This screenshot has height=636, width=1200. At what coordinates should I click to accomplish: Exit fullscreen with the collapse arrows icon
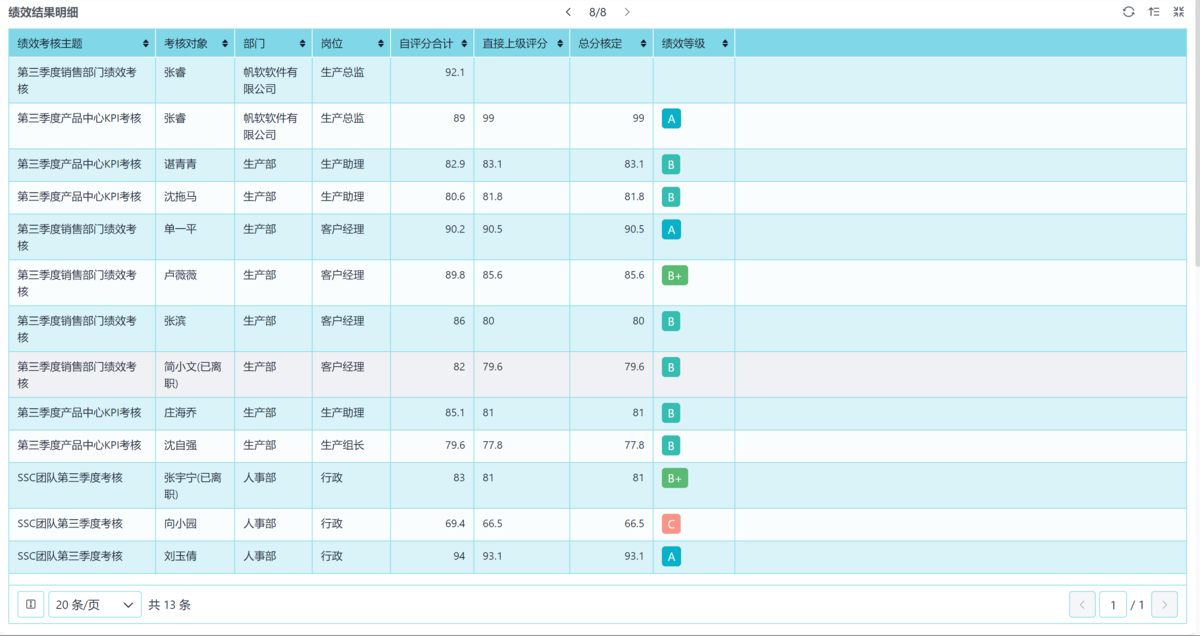(1179, 12)
